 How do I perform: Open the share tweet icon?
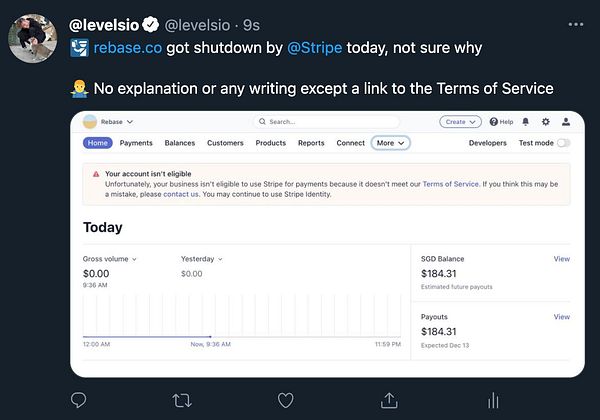click(389, 400)
